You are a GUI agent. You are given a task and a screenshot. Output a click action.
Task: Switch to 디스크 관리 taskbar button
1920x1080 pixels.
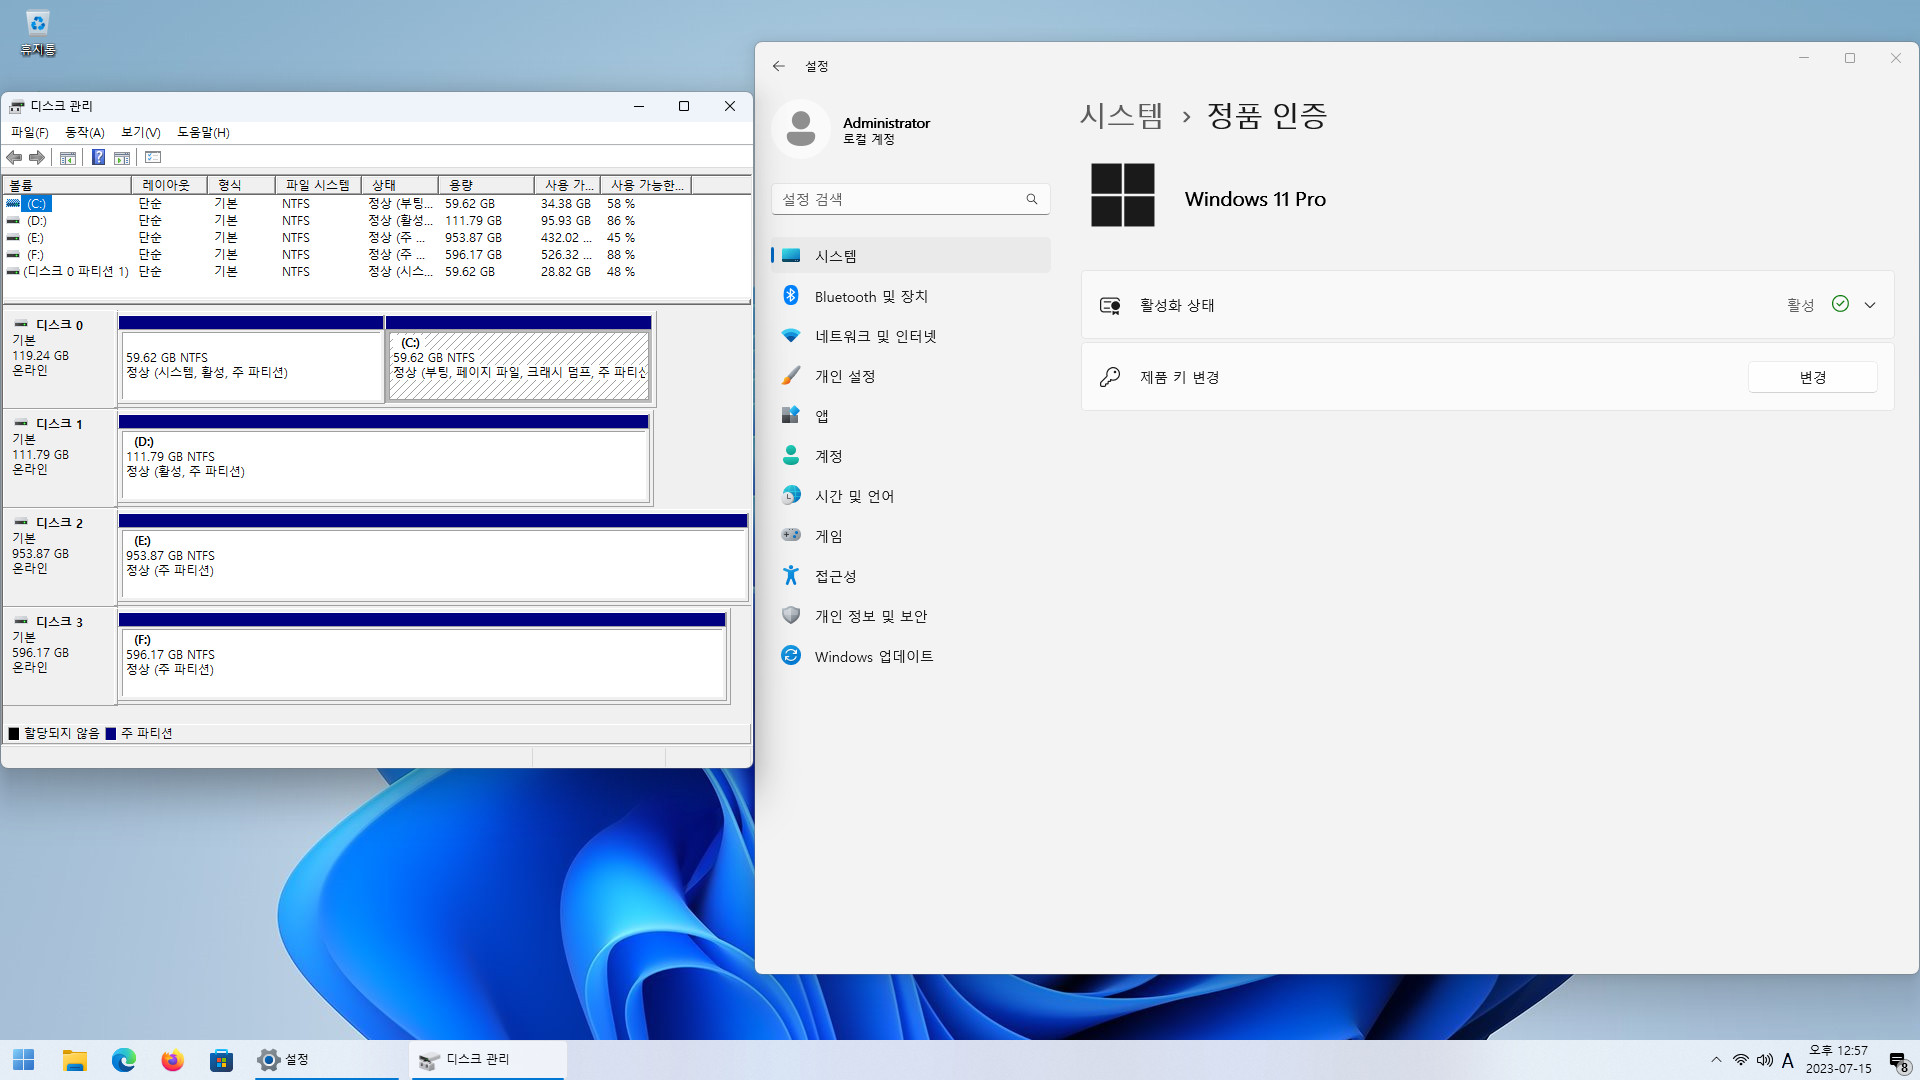[x=488, y=1060]
